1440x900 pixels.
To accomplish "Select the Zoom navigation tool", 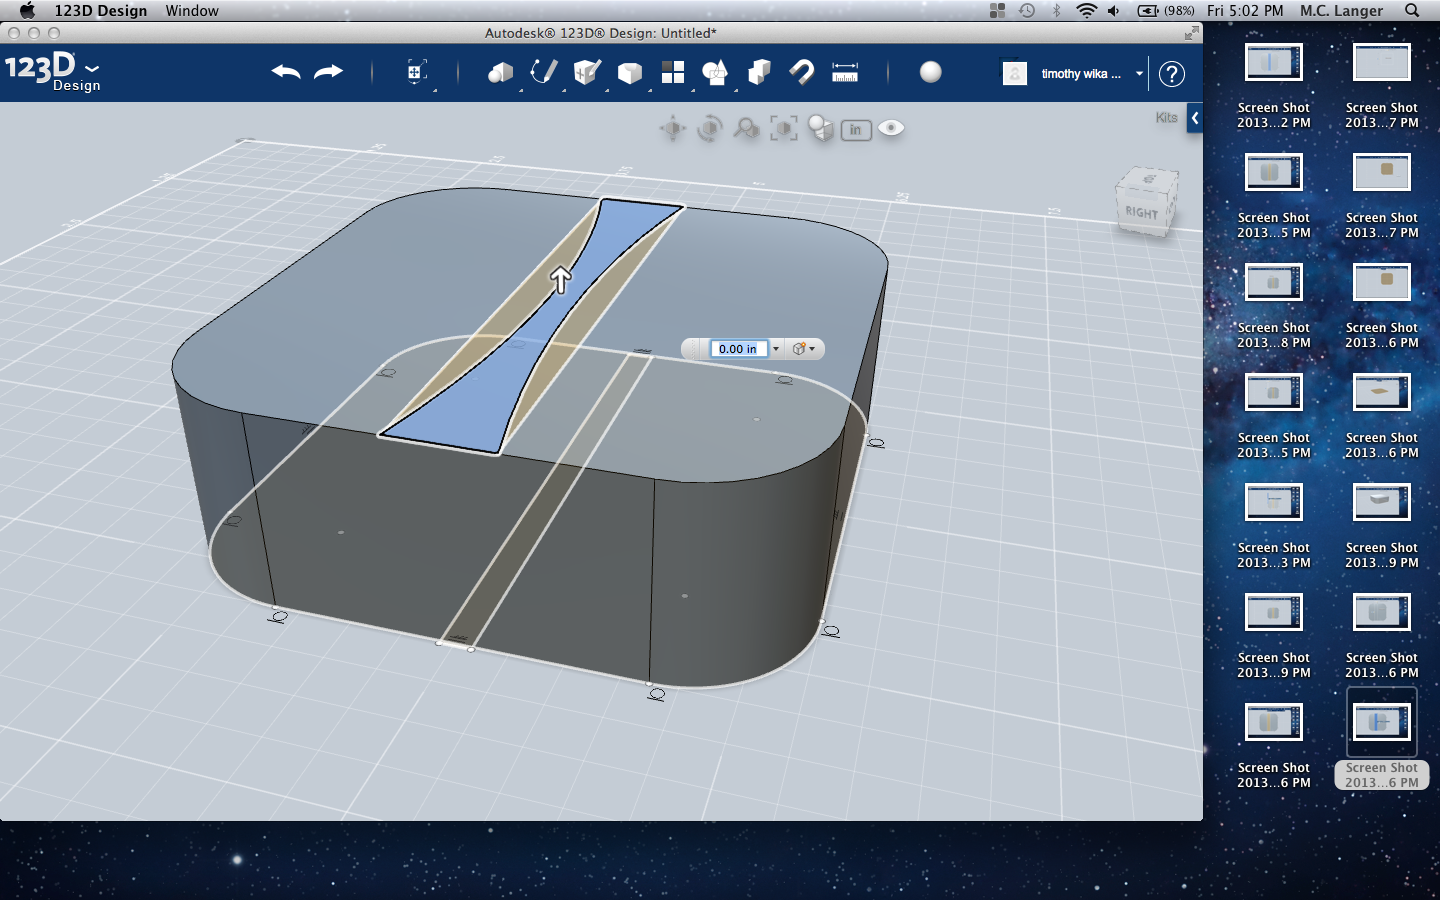I will (x=746, y=128).
